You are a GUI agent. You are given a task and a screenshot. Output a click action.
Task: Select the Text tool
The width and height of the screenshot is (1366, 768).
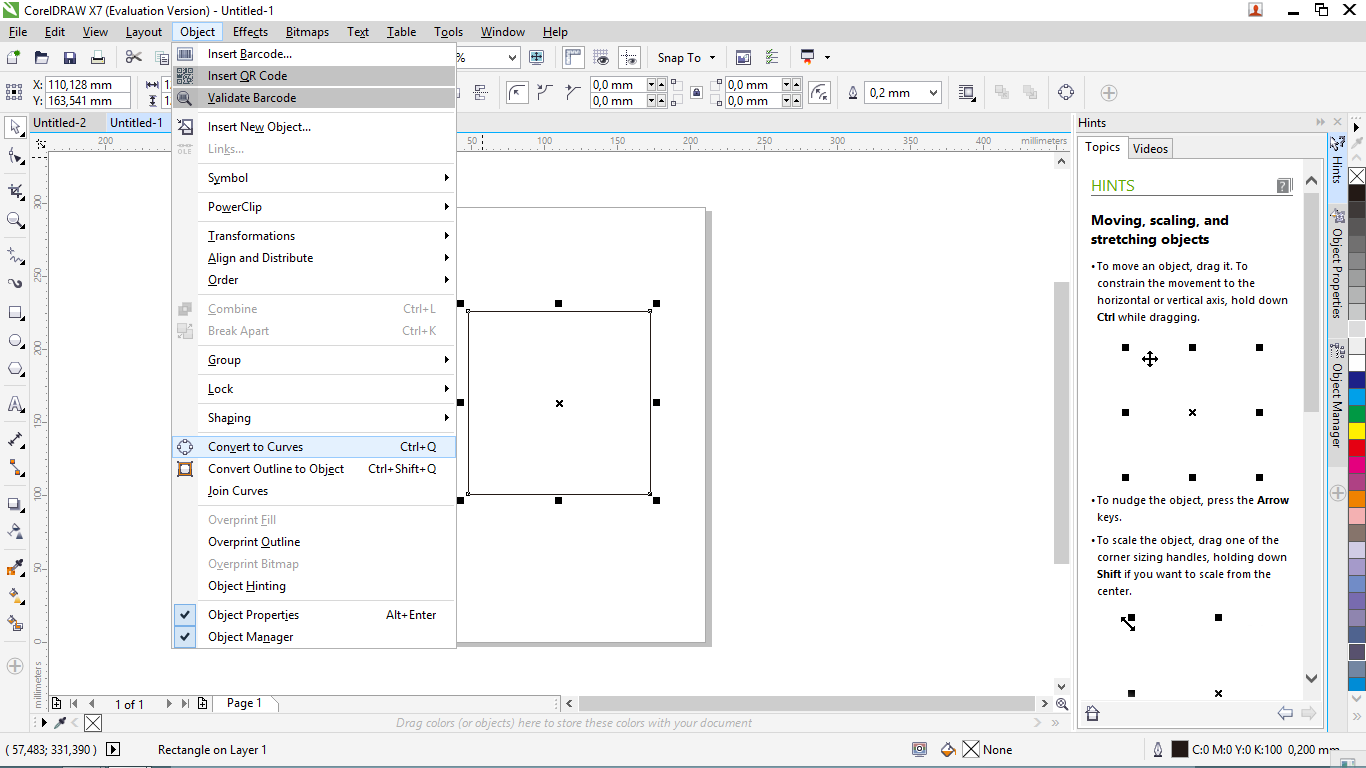tap(15, 405)
